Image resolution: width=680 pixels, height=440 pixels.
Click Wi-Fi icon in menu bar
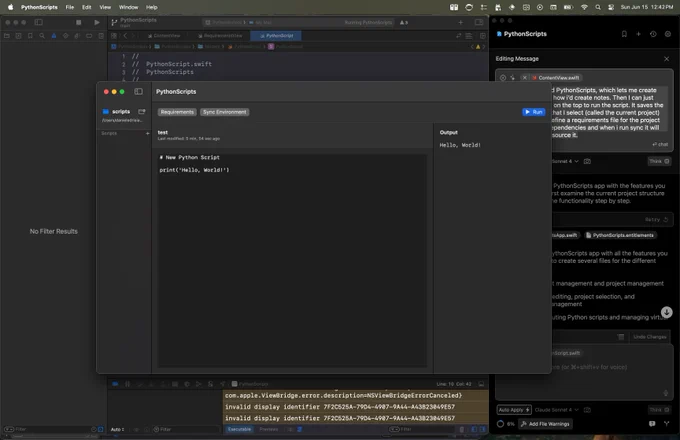tap(584, 7)
